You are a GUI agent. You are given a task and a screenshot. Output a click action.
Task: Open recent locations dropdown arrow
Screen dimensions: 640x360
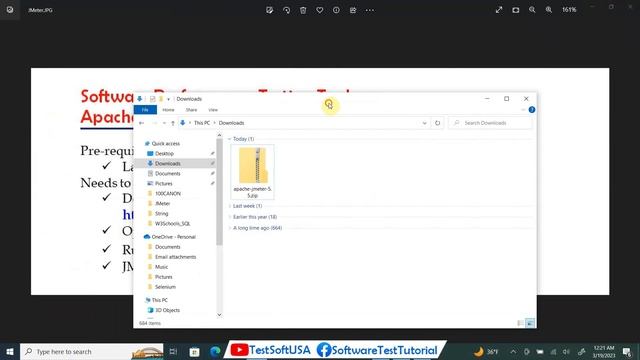(x=164, y=123)
